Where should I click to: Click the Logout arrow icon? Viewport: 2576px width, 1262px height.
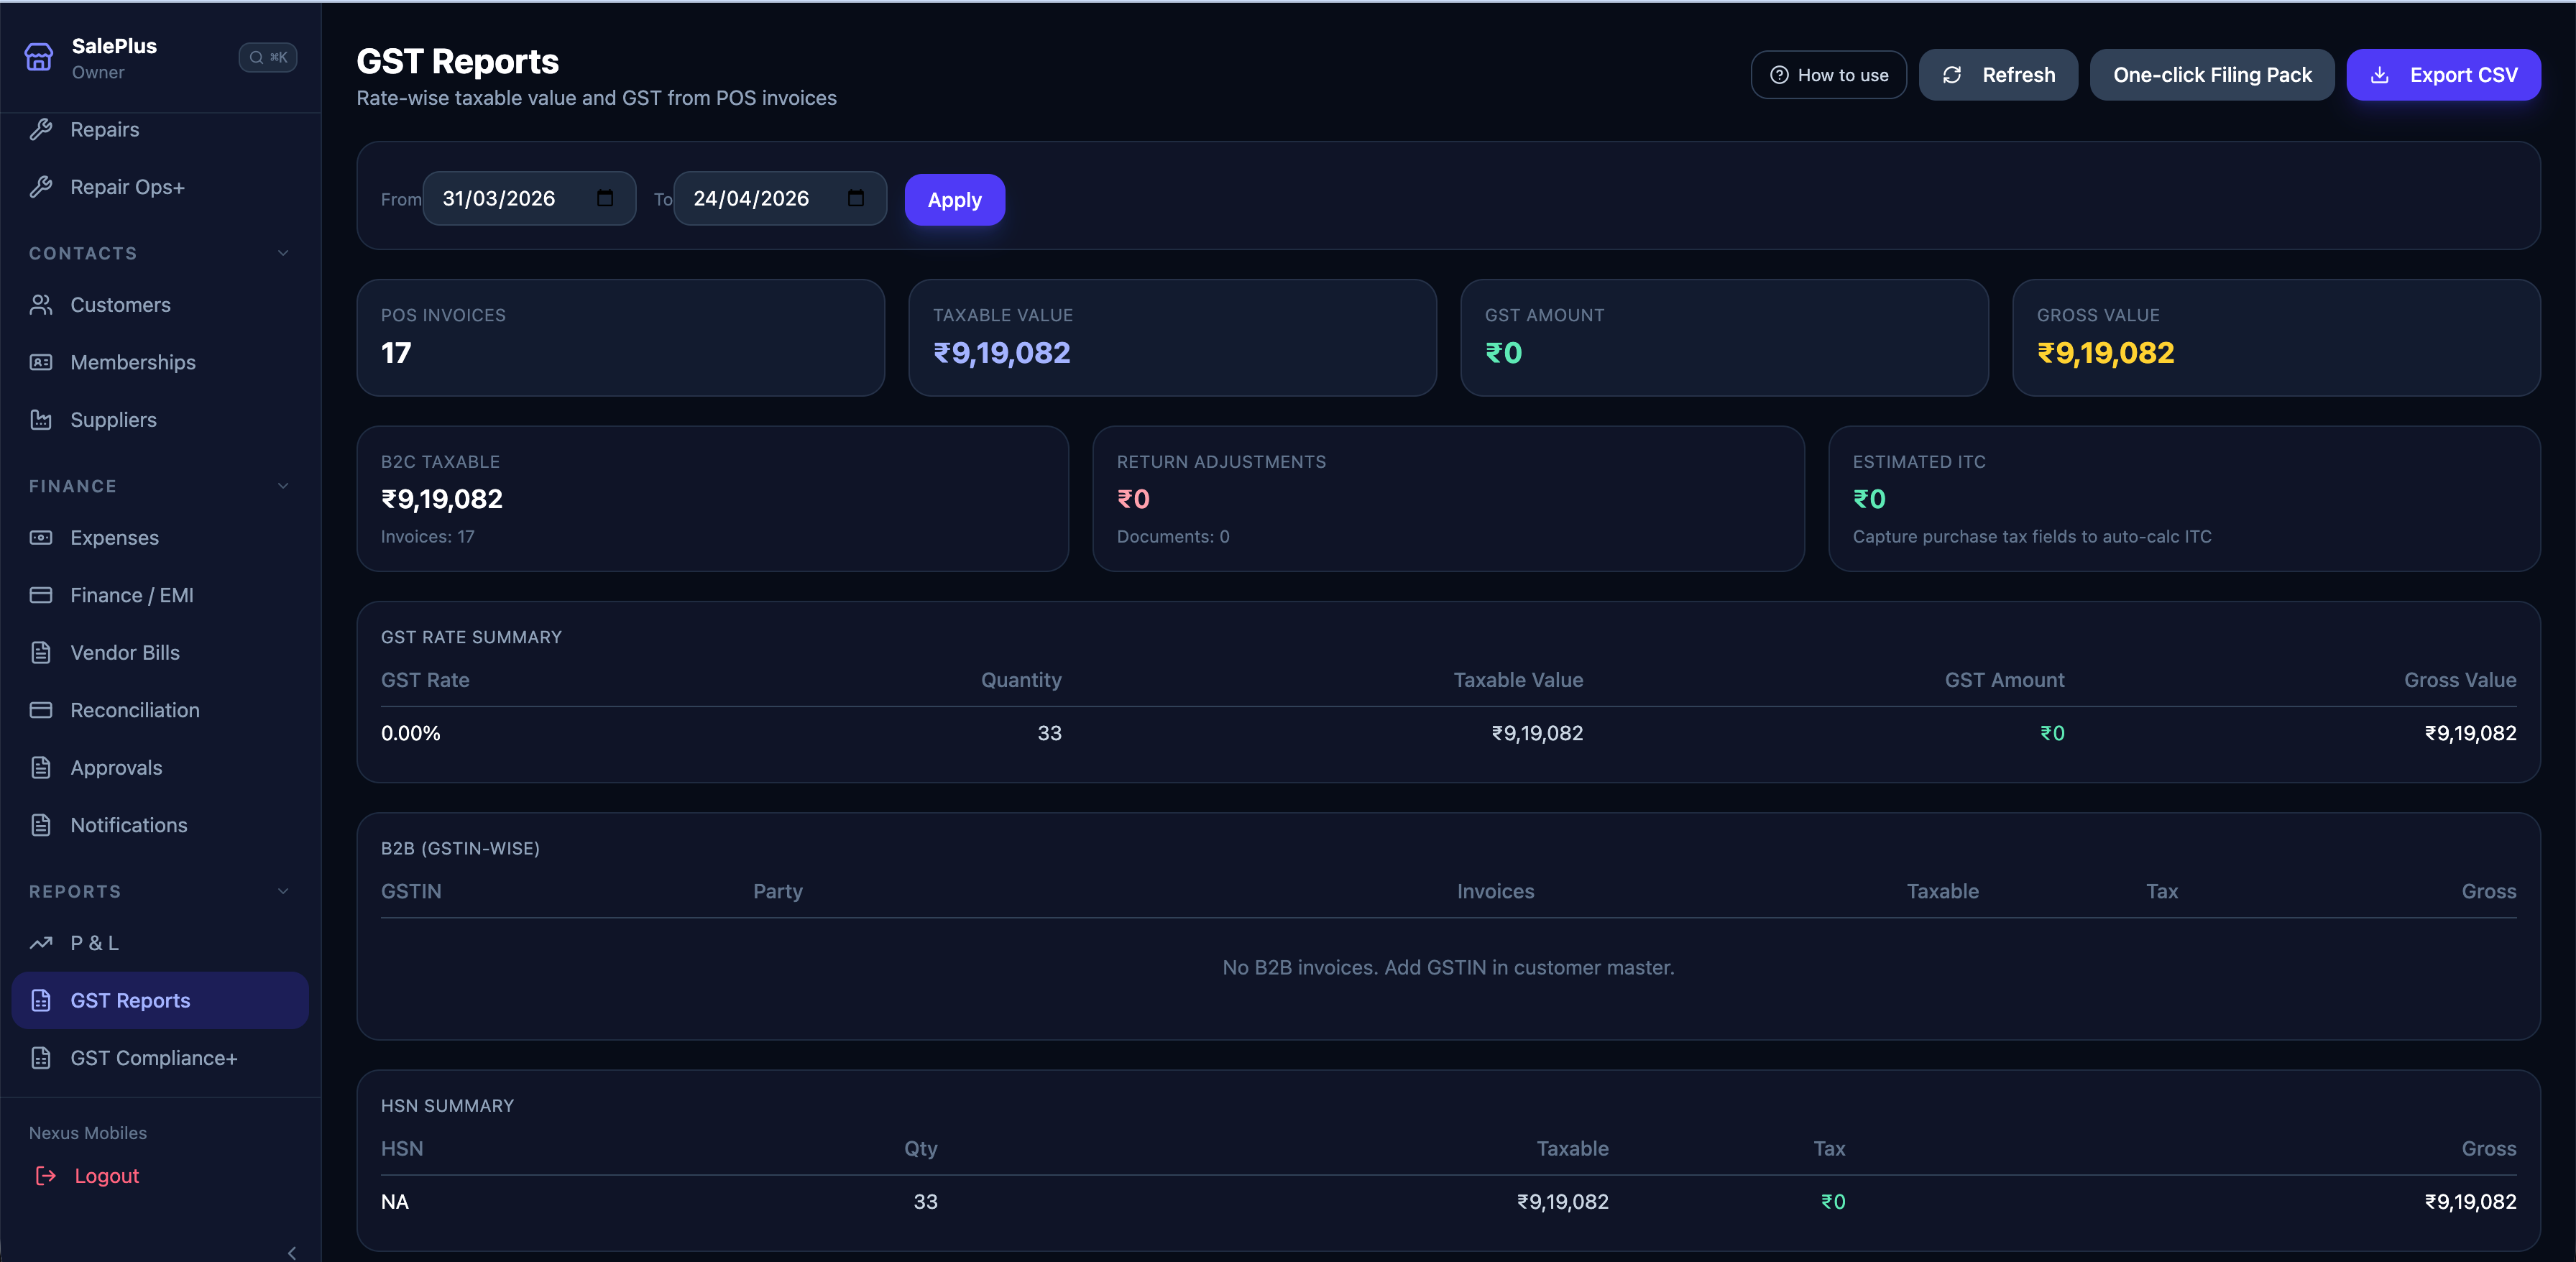[46, 1176]
